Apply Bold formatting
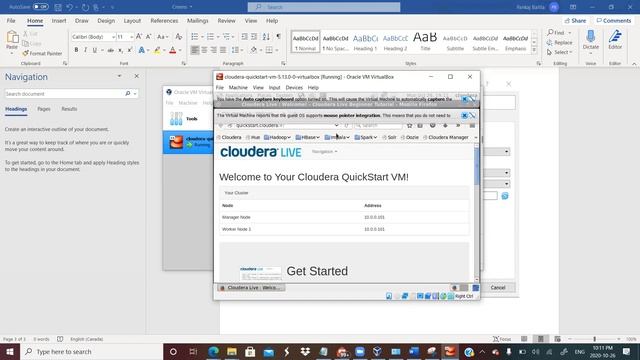The image size is (640, 360). click(76, 50)
